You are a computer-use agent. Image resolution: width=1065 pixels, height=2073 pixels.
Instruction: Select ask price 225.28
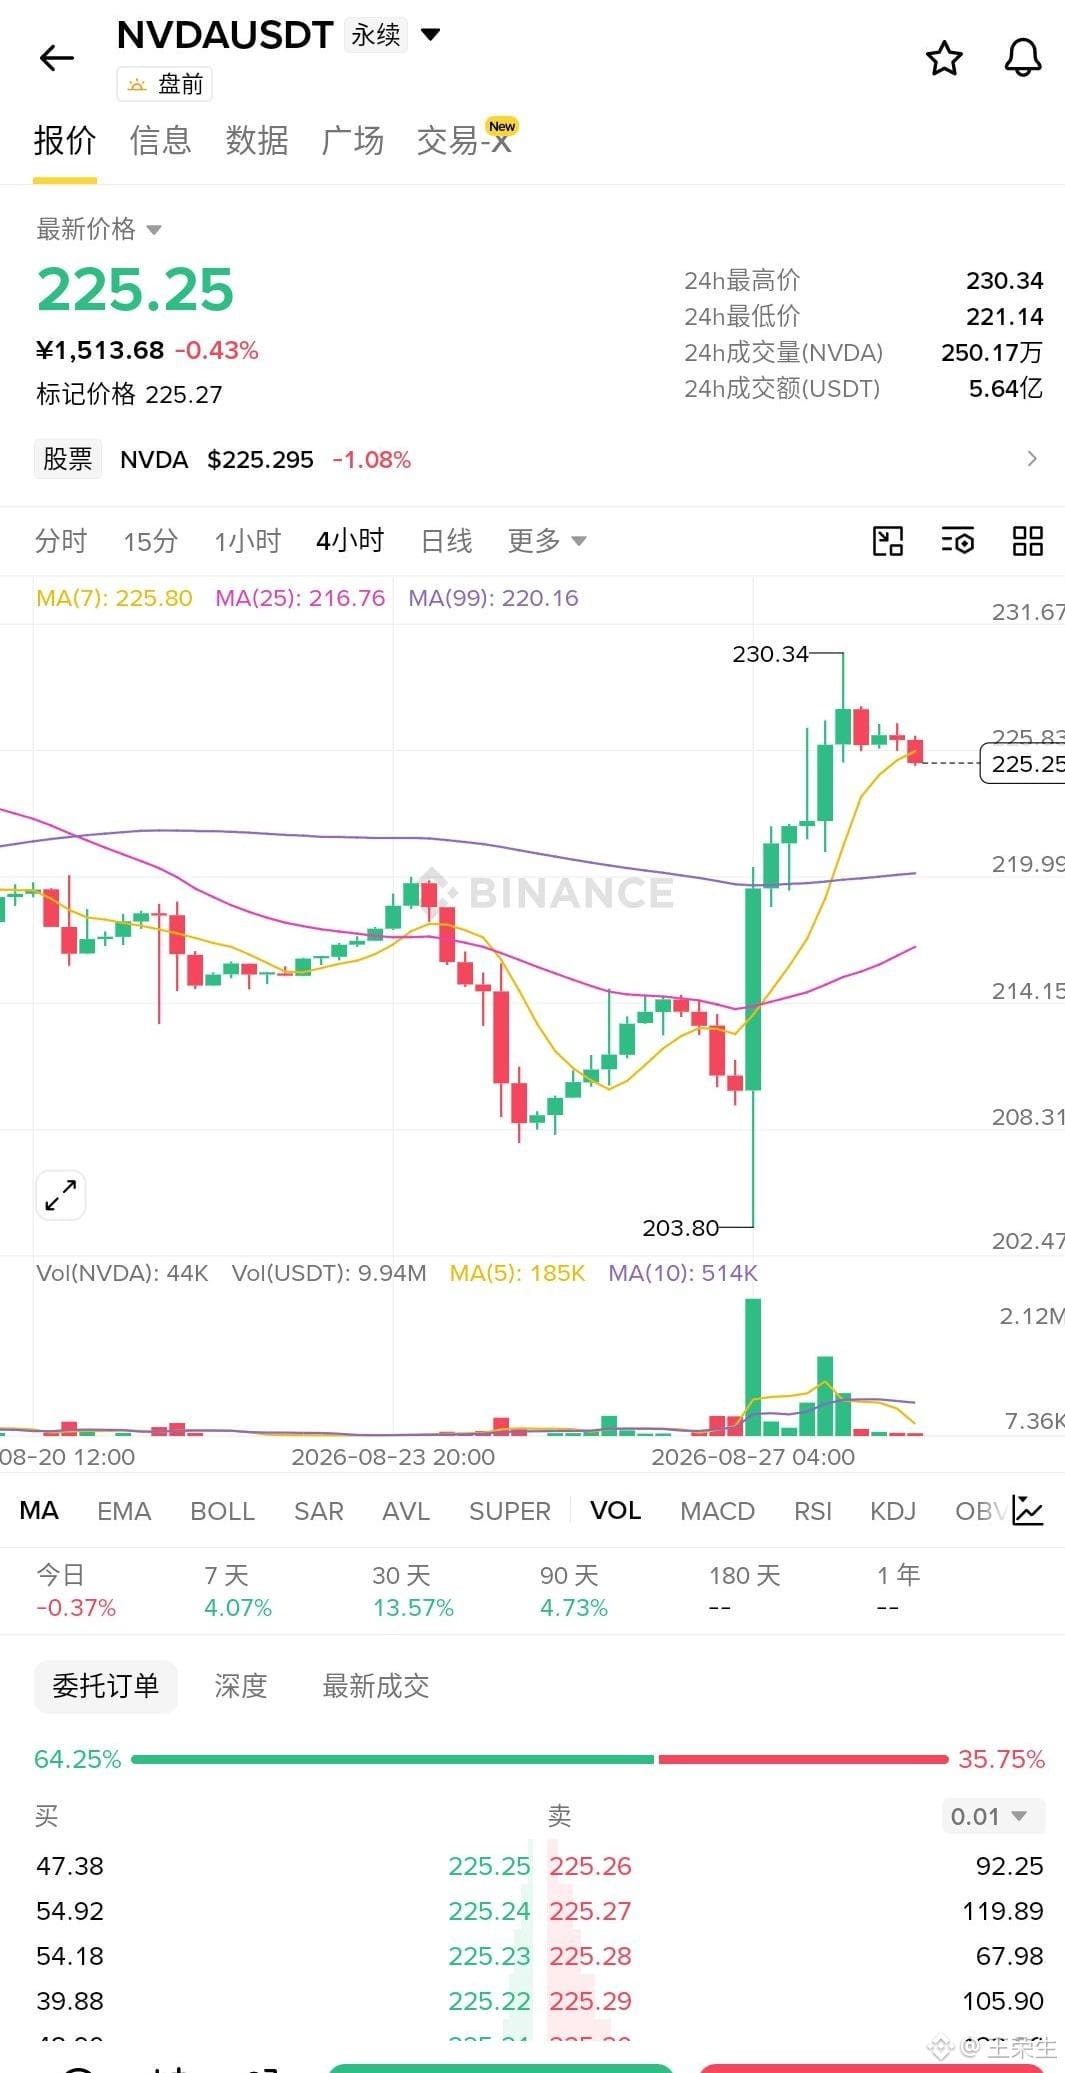(590, 1956)
